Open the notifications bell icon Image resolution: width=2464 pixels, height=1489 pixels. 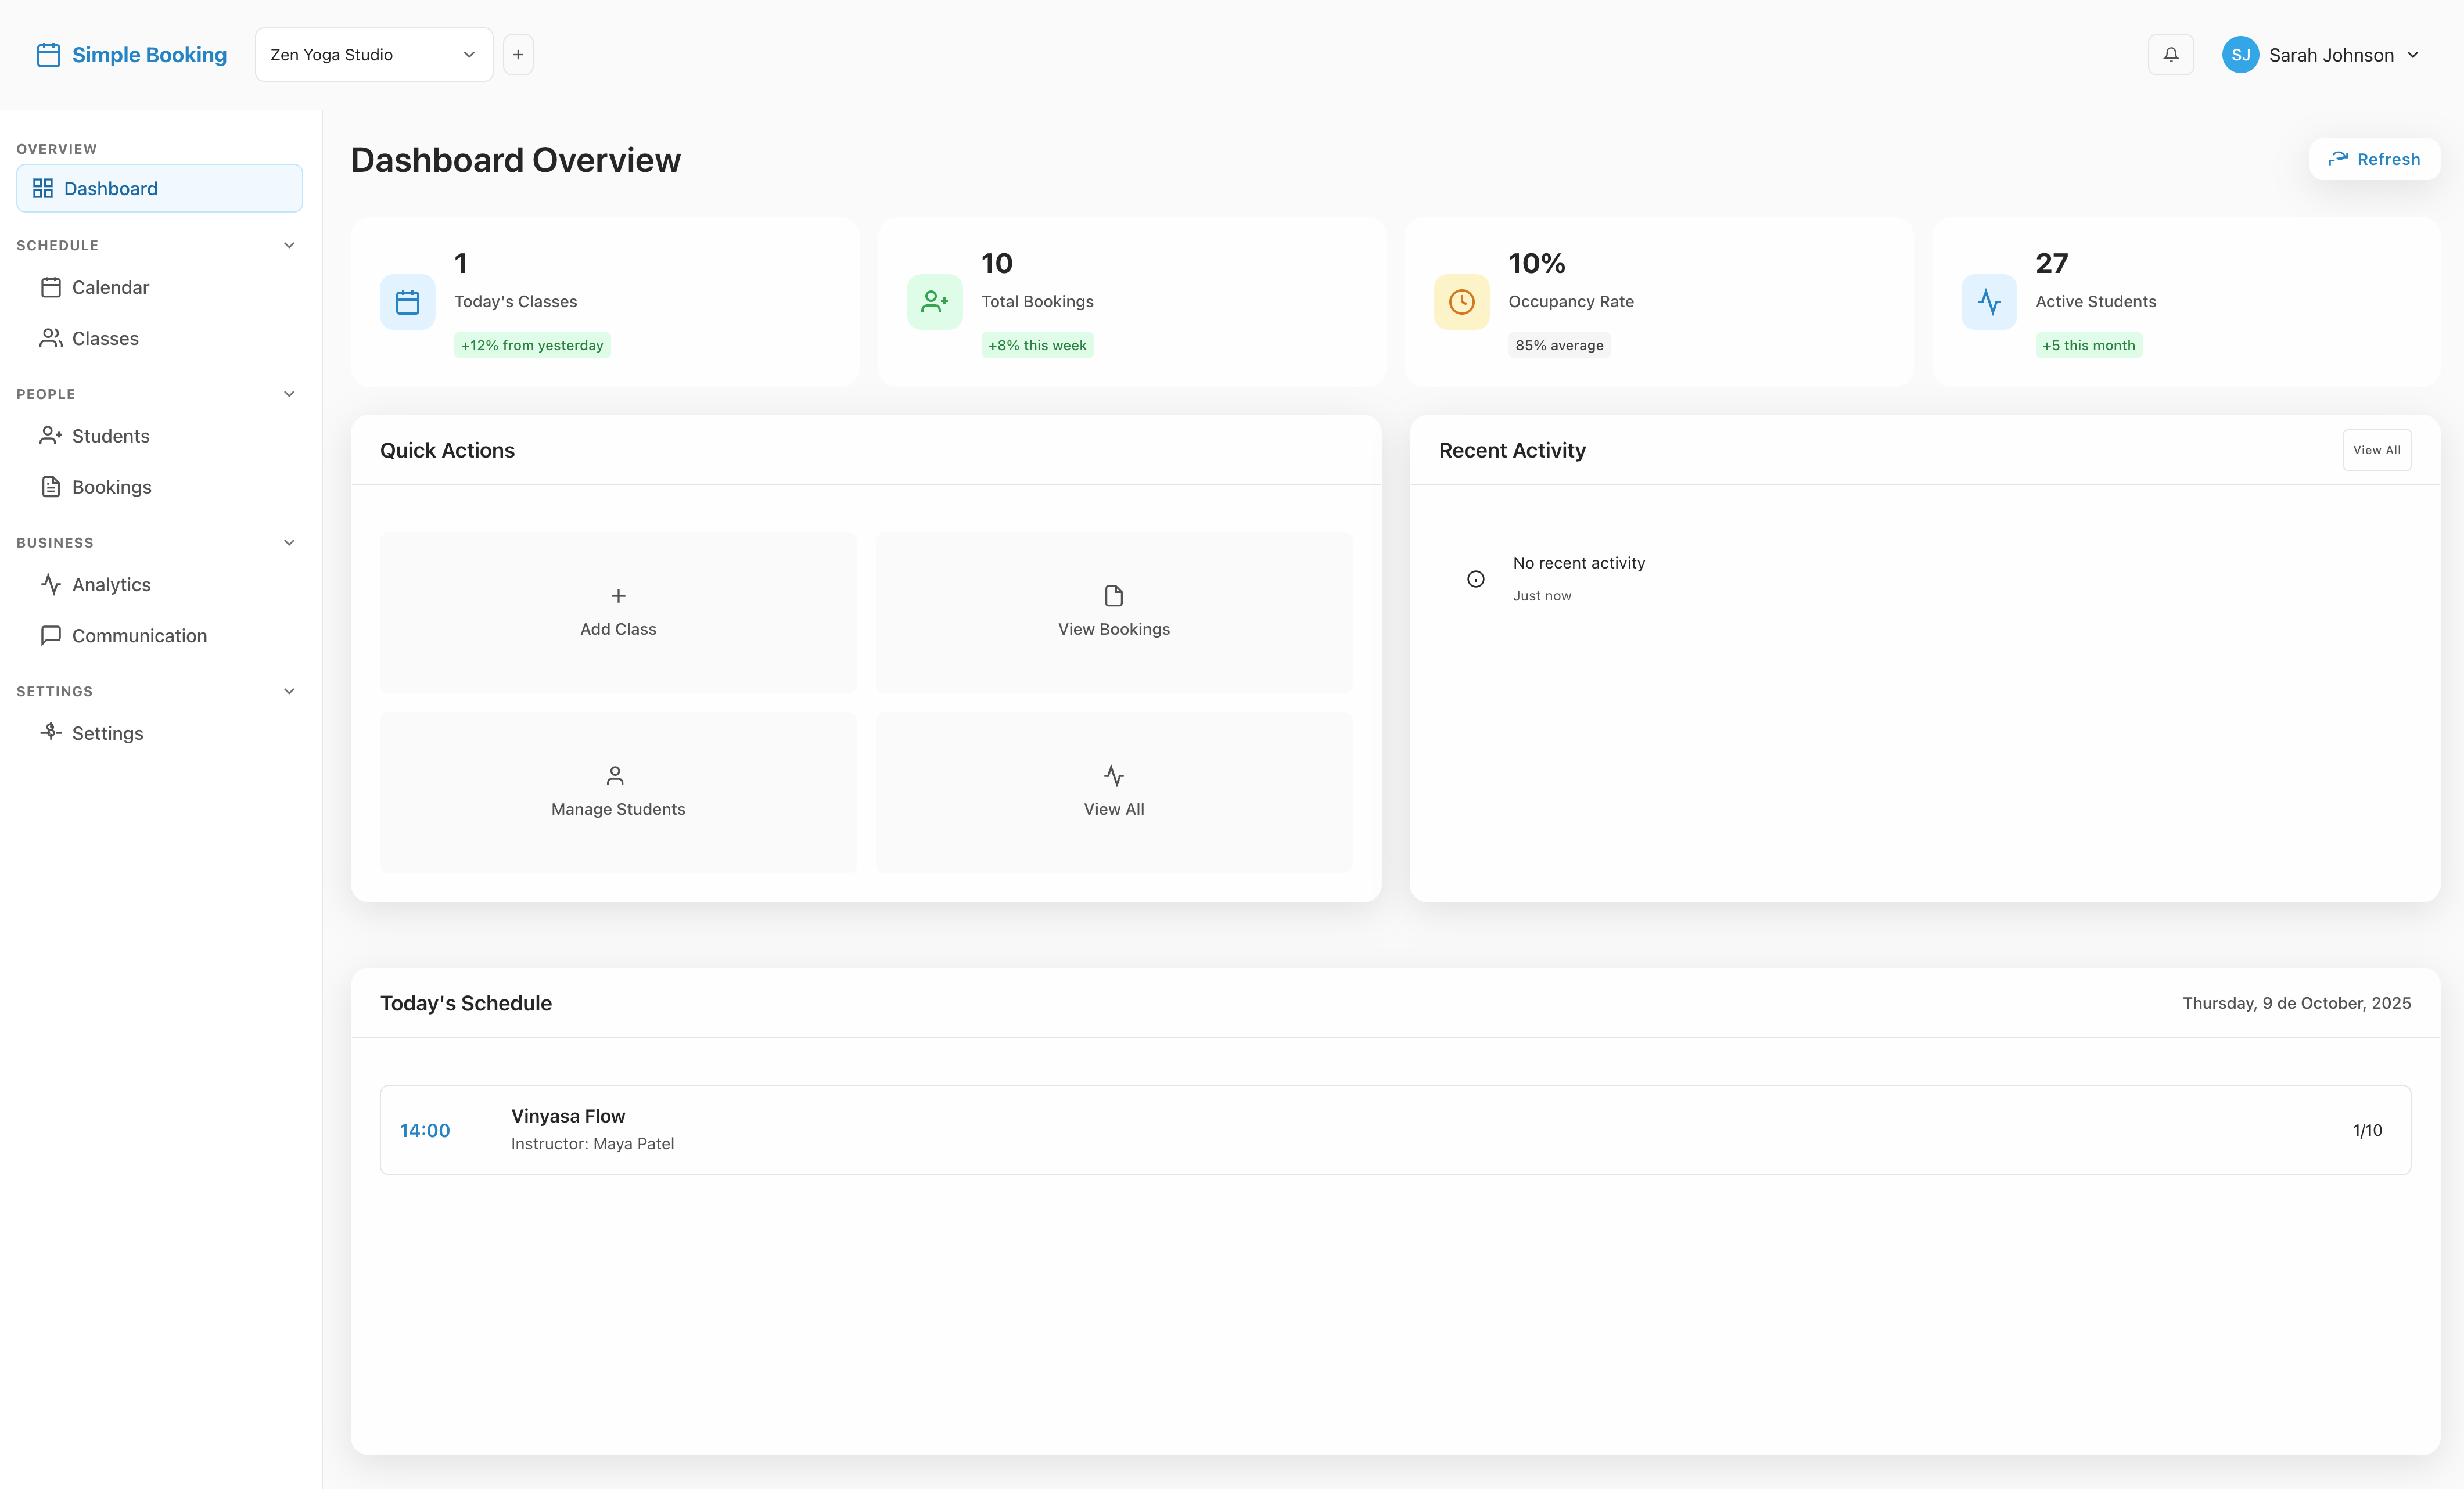pos(2170,54)
